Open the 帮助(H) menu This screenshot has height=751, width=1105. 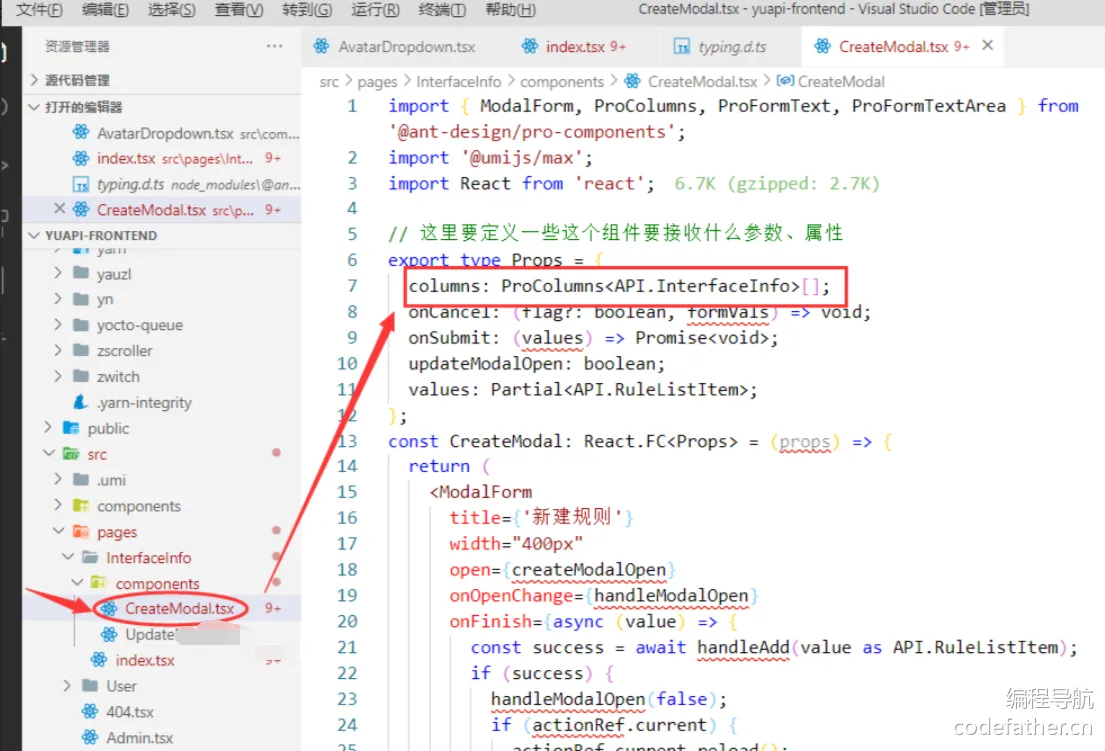[x=510, y=10]
